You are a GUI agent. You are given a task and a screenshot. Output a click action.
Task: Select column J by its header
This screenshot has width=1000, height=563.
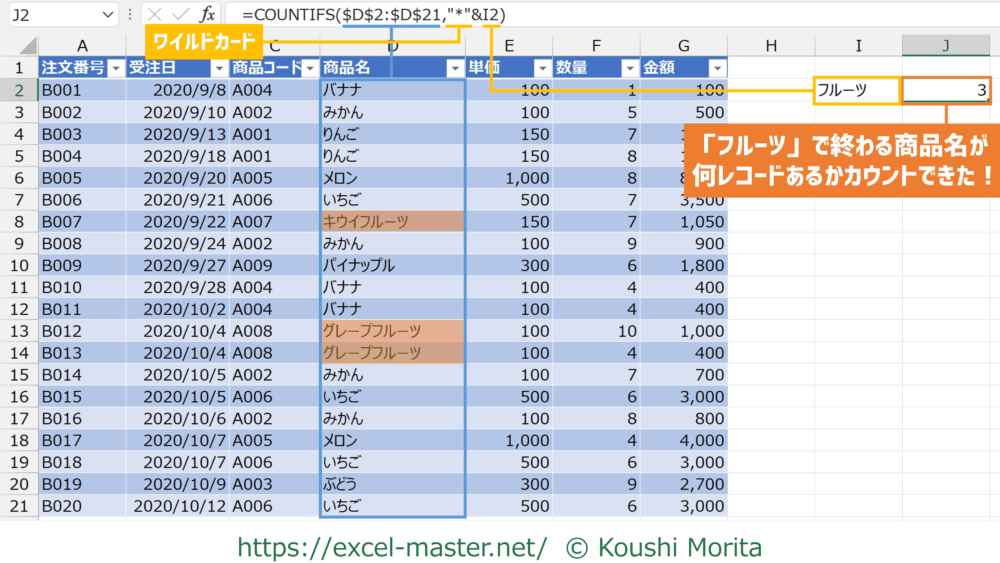[944, 45]
